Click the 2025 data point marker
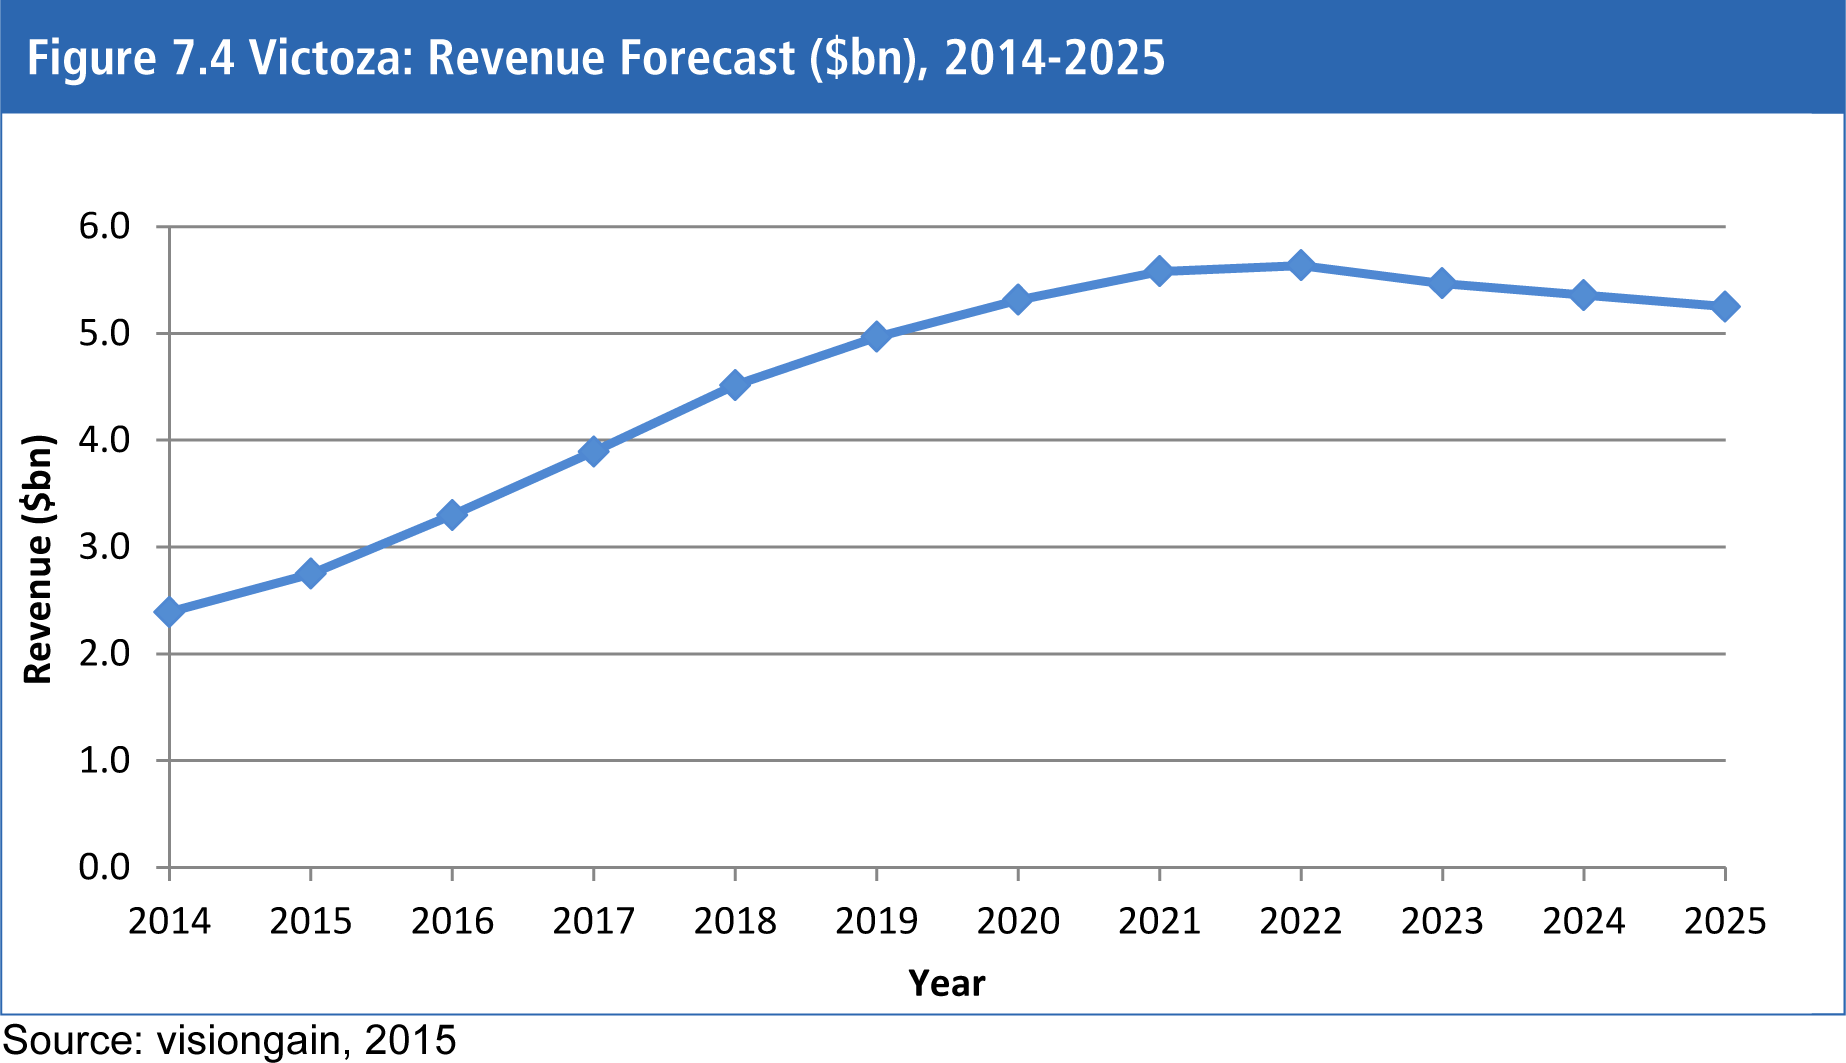The image size is (1846, 1063). pos(1725,306)
